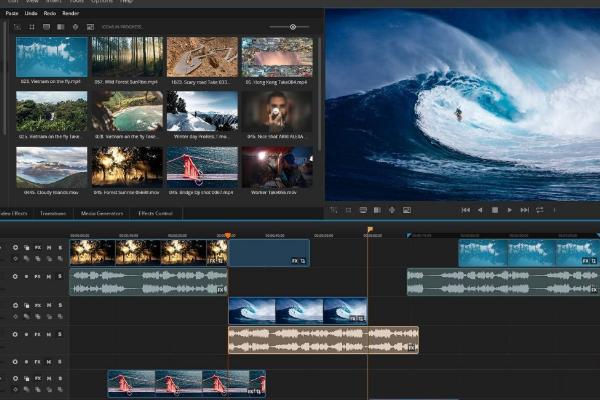Click the yellow flag marker above the timeline
The width and height of the screenshot is (600, 400).
[370, 229]
